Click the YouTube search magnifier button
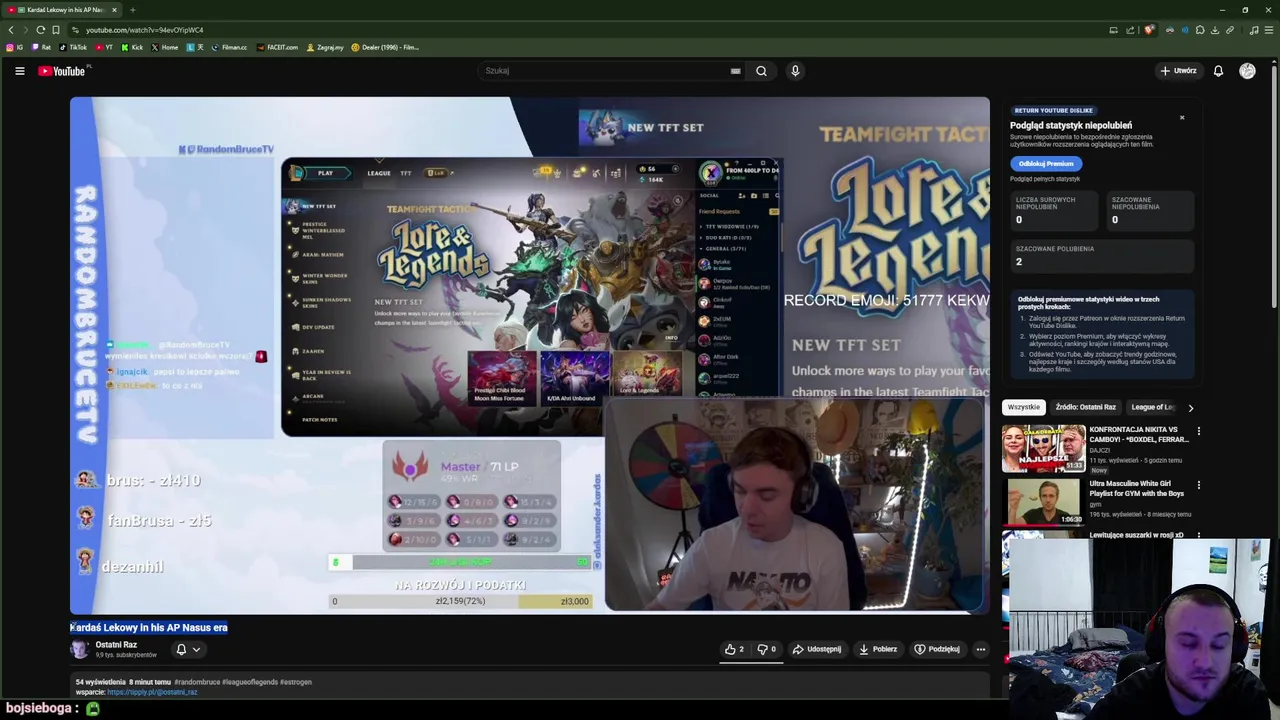 coord(761,71)
